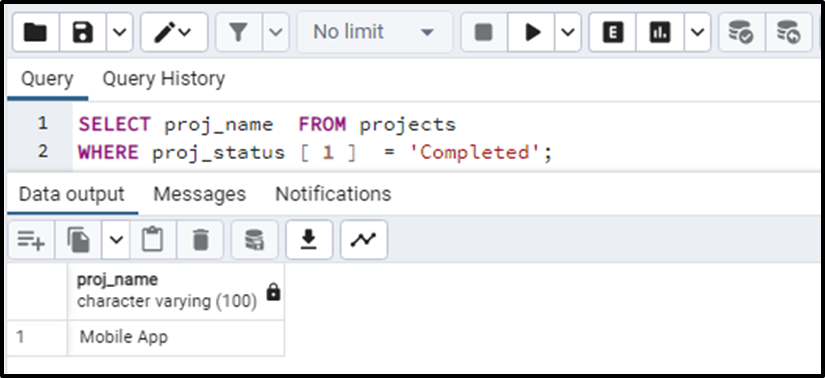825x378 pixels.
Task: Expand the save options dropdown arrow
Action: coord(119,33)
